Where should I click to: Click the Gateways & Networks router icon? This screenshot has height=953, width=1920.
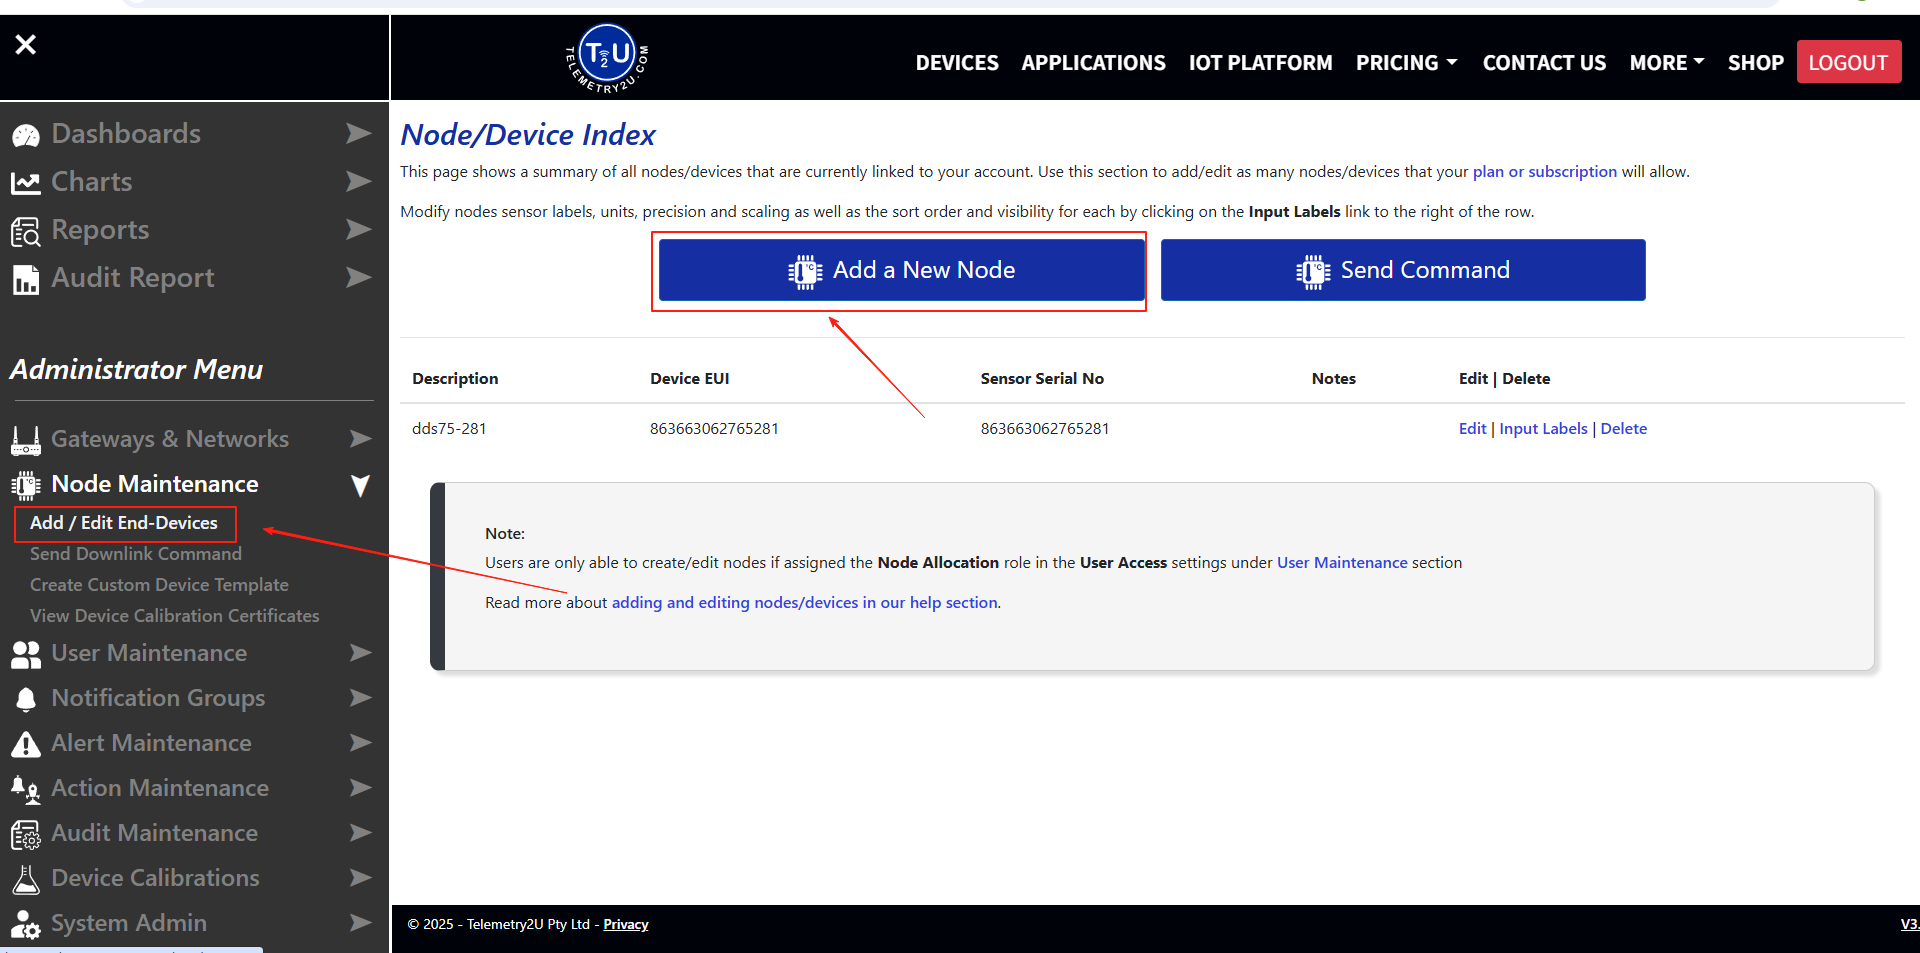tap(26, 440)
